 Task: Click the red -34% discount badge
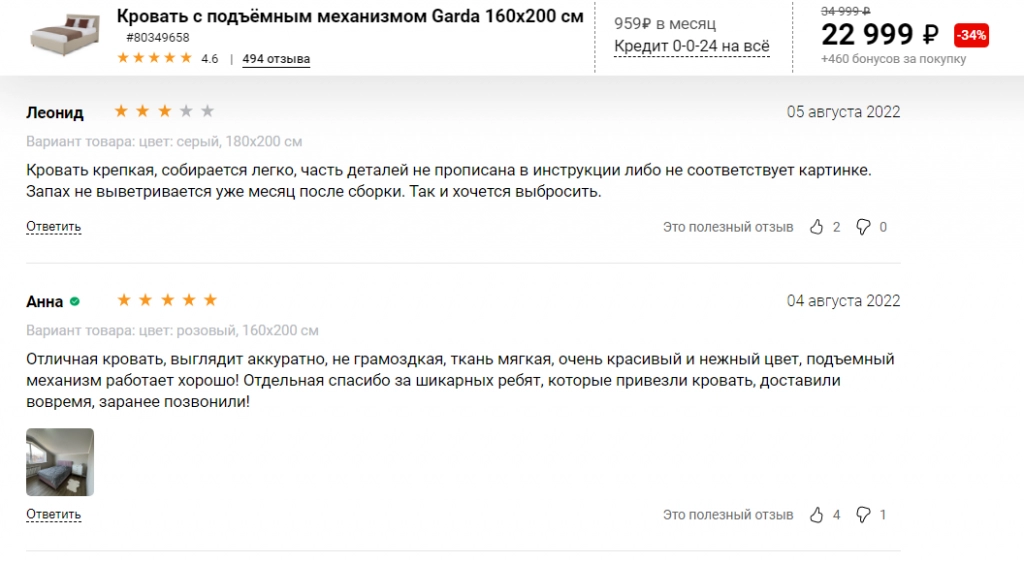coord(971,35)
